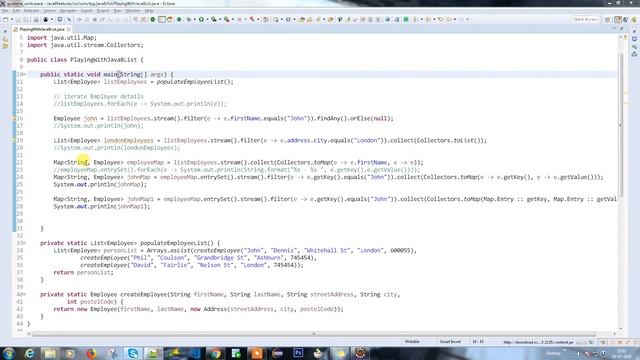Open the Source menu
The width and height of the screenshot is (640, 360).
coord(49,11)
